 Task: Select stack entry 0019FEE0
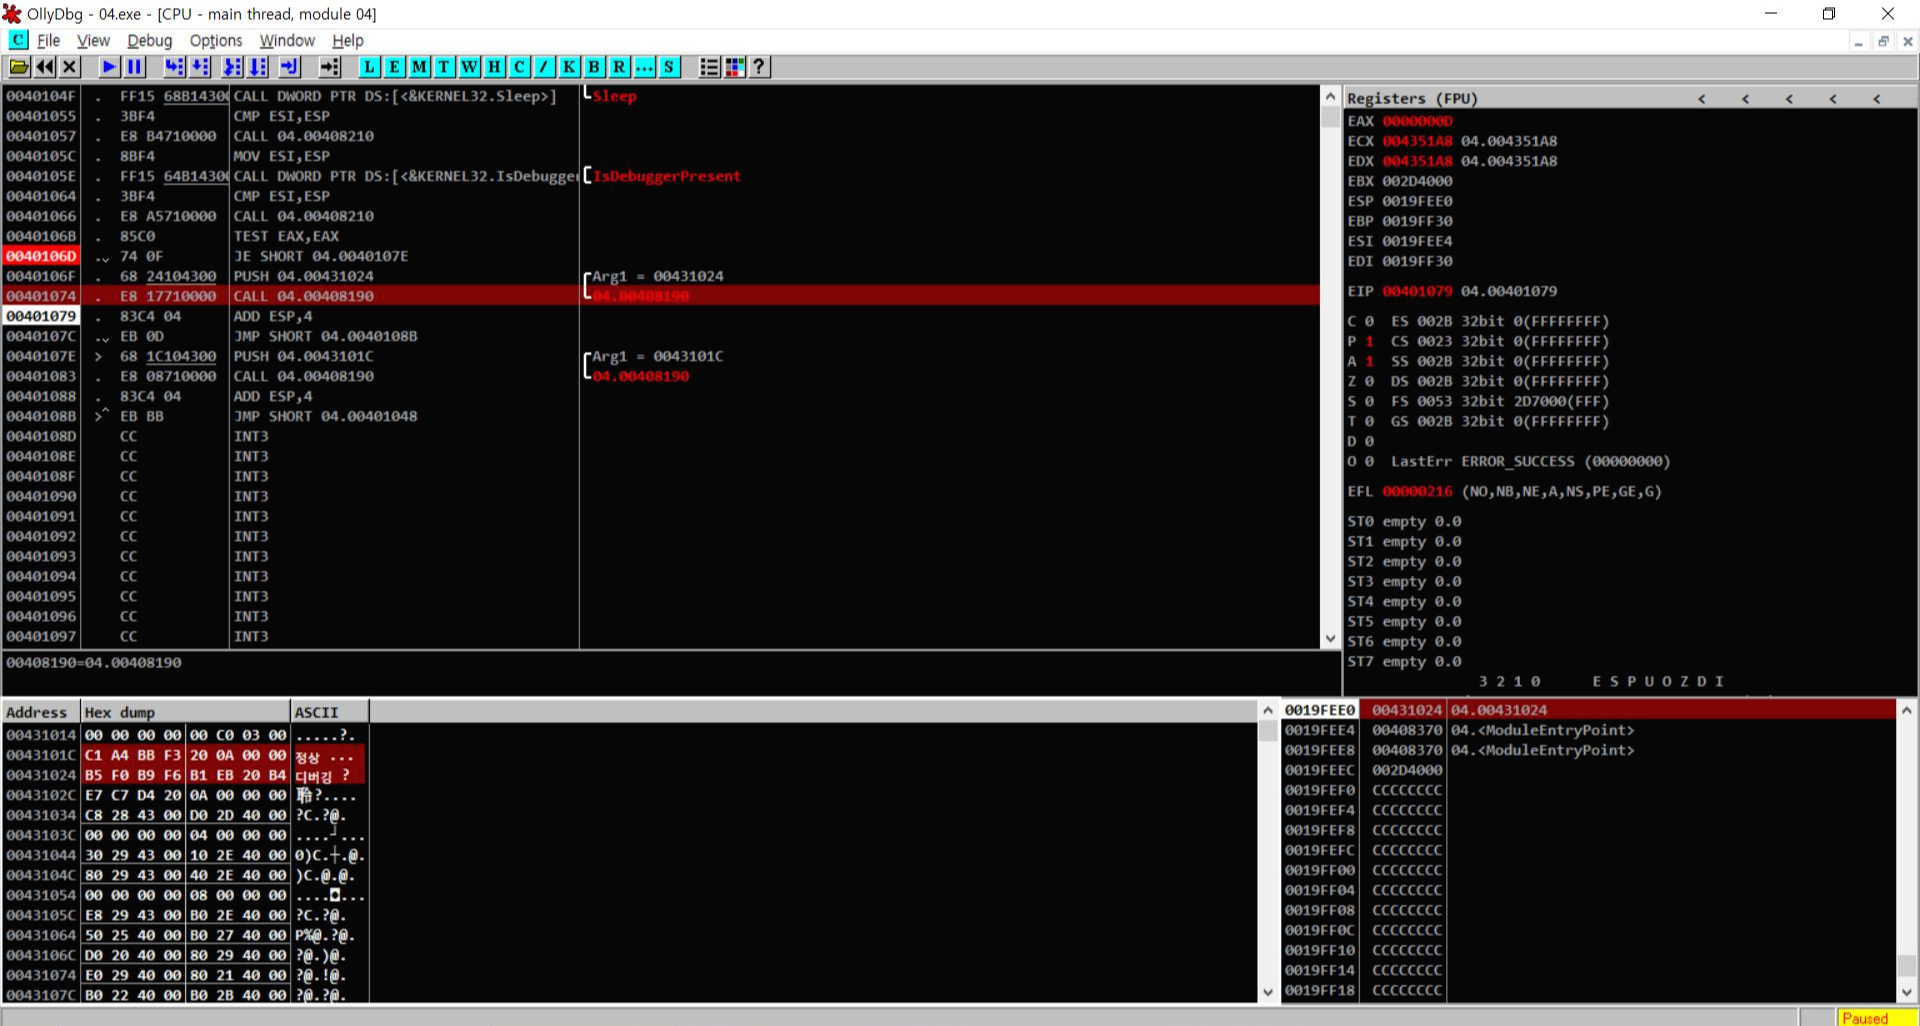(1589, 710)
